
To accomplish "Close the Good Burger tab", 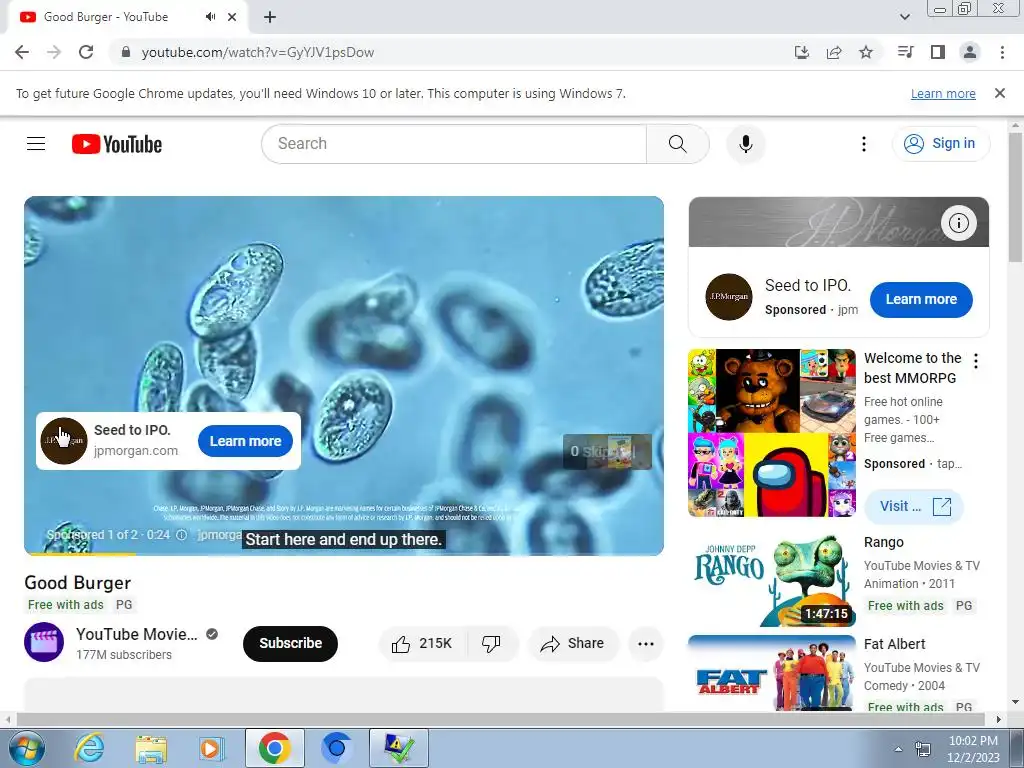I will tap(232, 17).
